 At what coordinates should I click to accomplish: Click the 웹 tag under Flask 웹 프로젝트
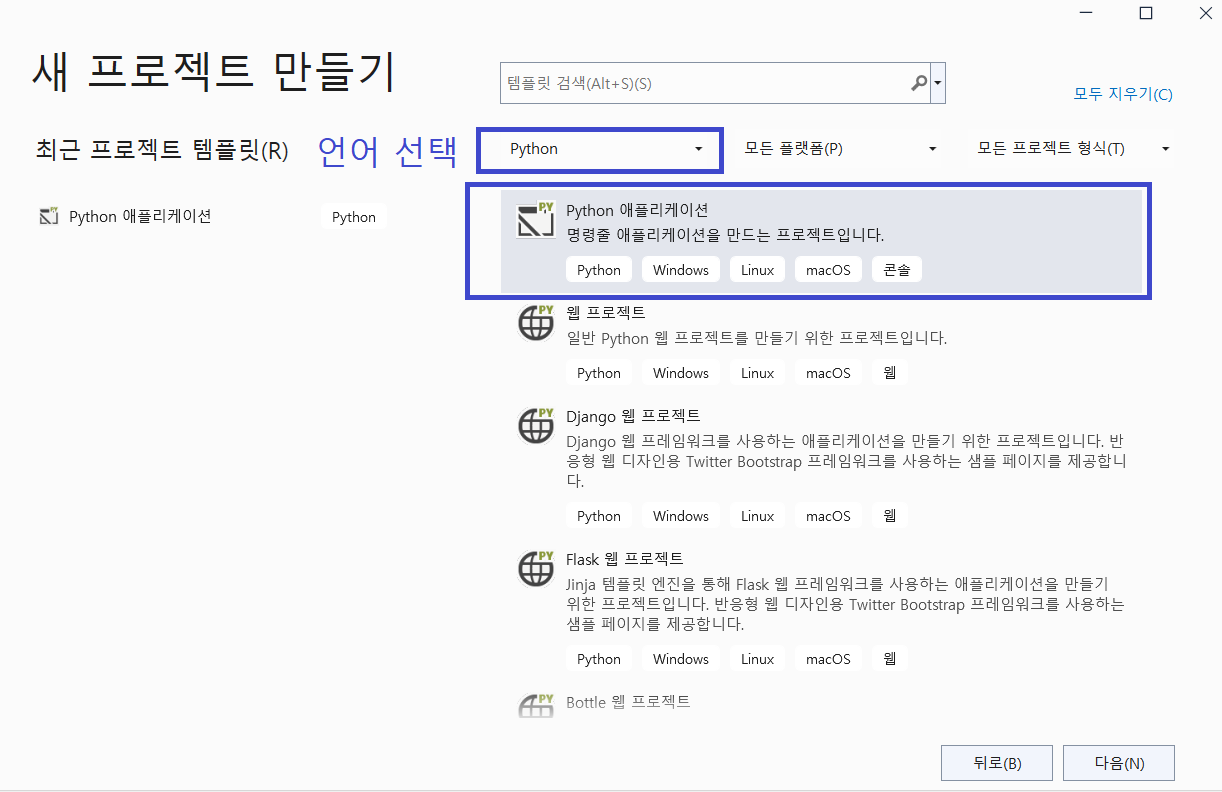coord(890,659)
